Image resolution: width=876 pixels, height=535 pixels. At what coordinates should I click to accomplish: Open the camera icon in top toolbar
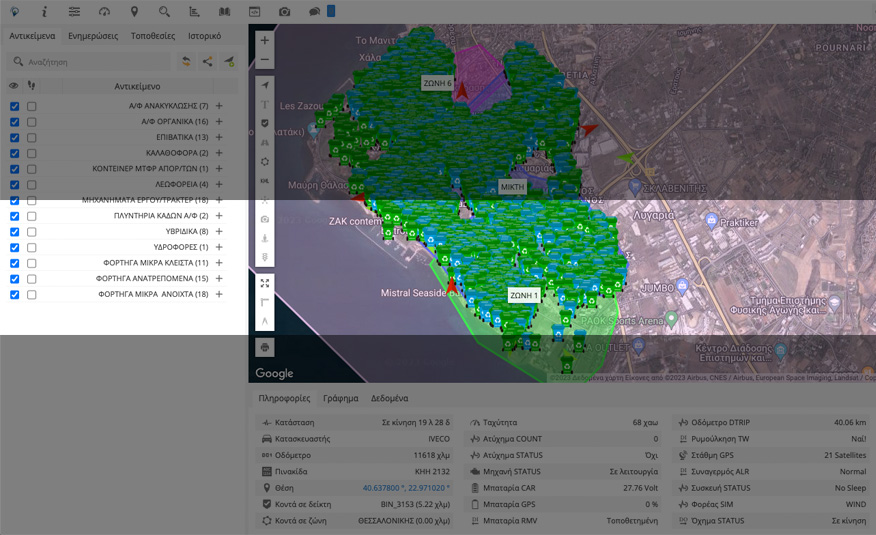coord(284,12)
